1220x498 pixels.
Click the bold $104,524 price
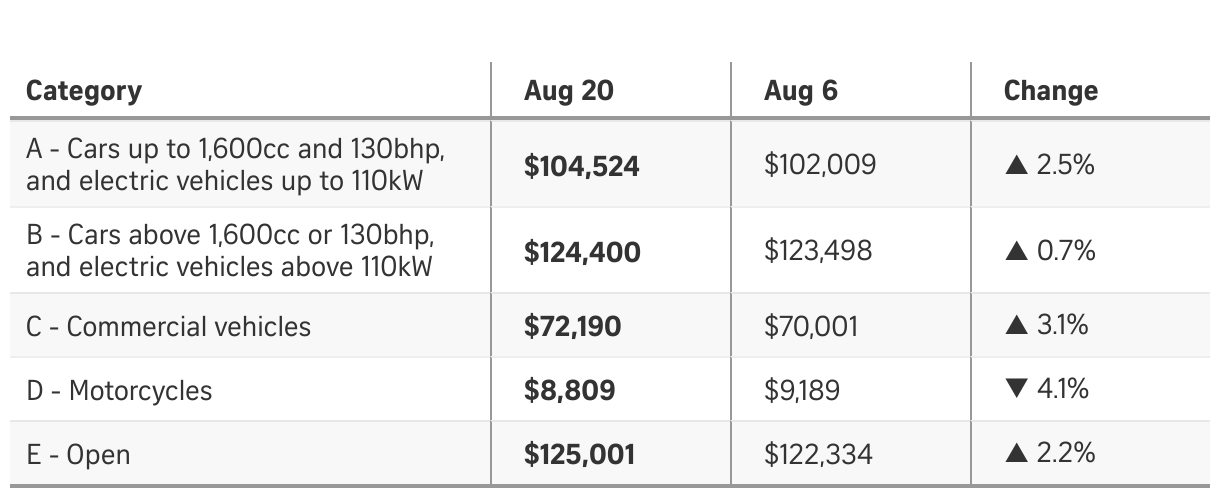(581, 166)
